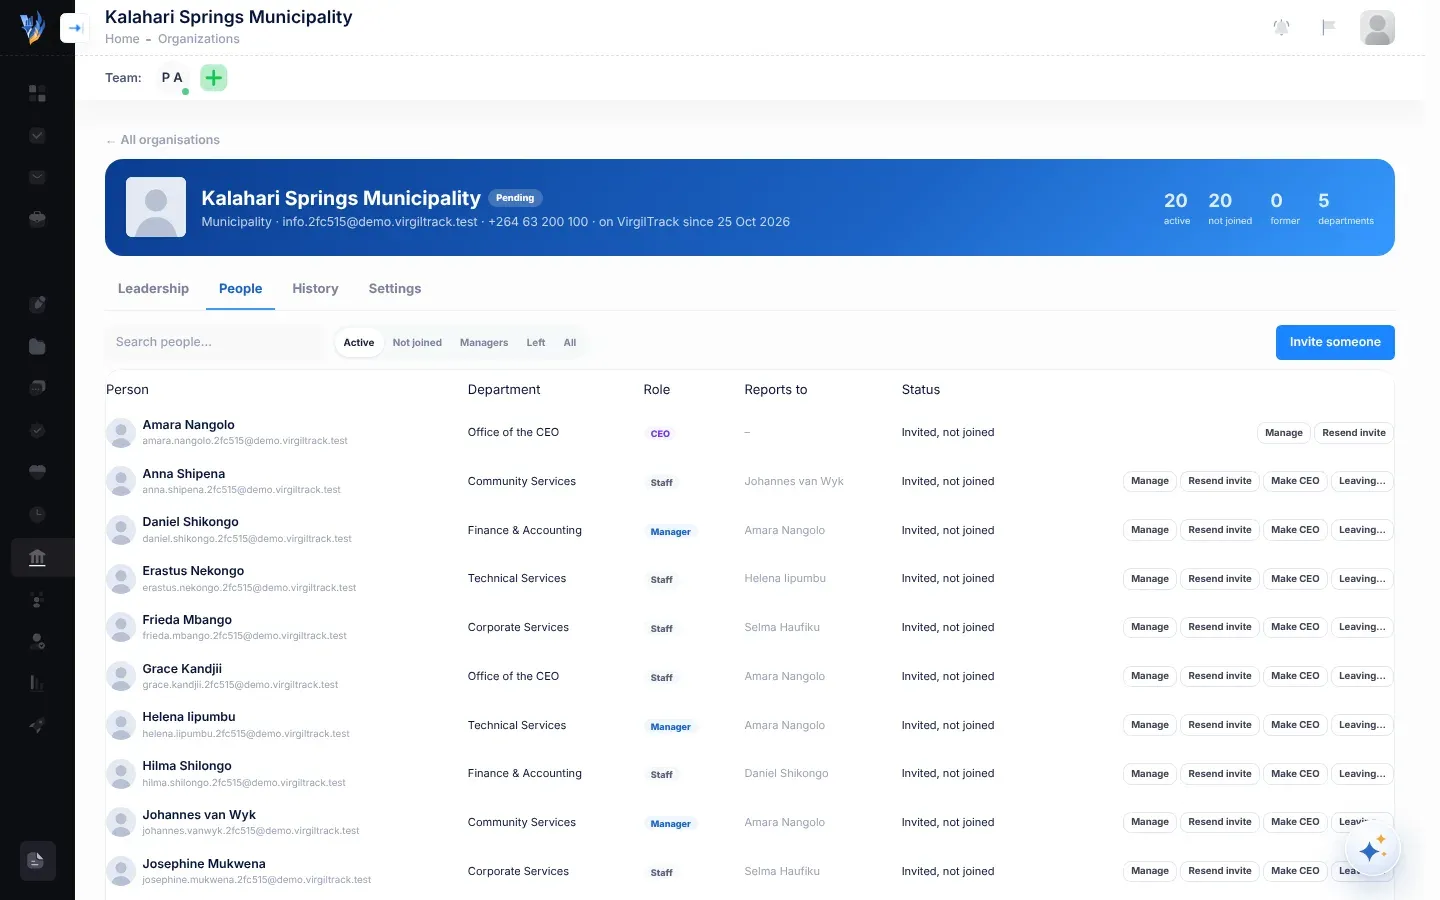Open the sparkle AI assistant floating button
This screenshot has width=1440, height=900.
coord(1372,850)
